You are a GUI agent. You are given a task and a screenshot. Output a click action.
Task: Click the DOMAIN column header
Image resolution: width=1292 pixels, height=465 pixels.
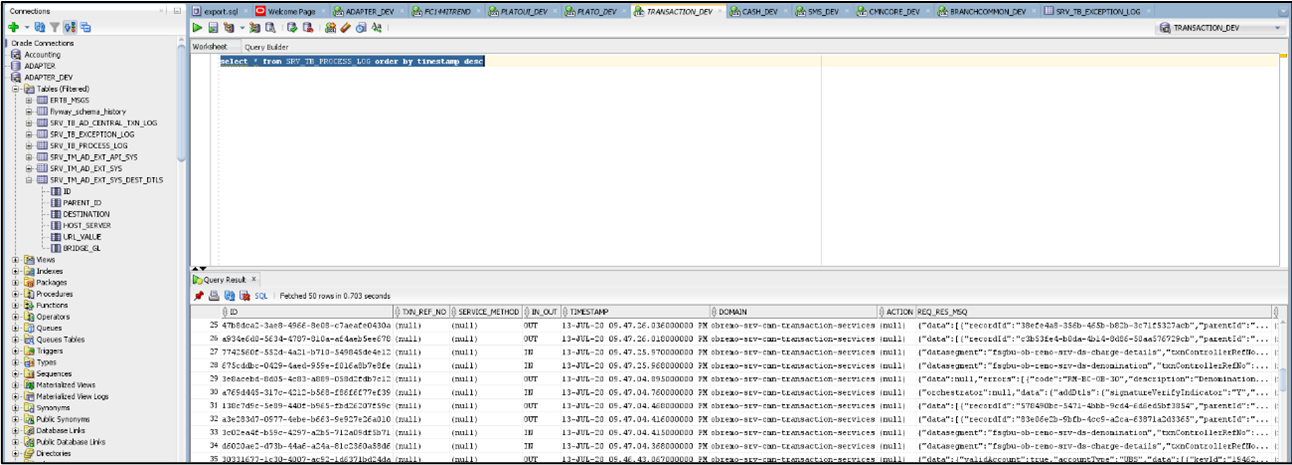(796, 312)
